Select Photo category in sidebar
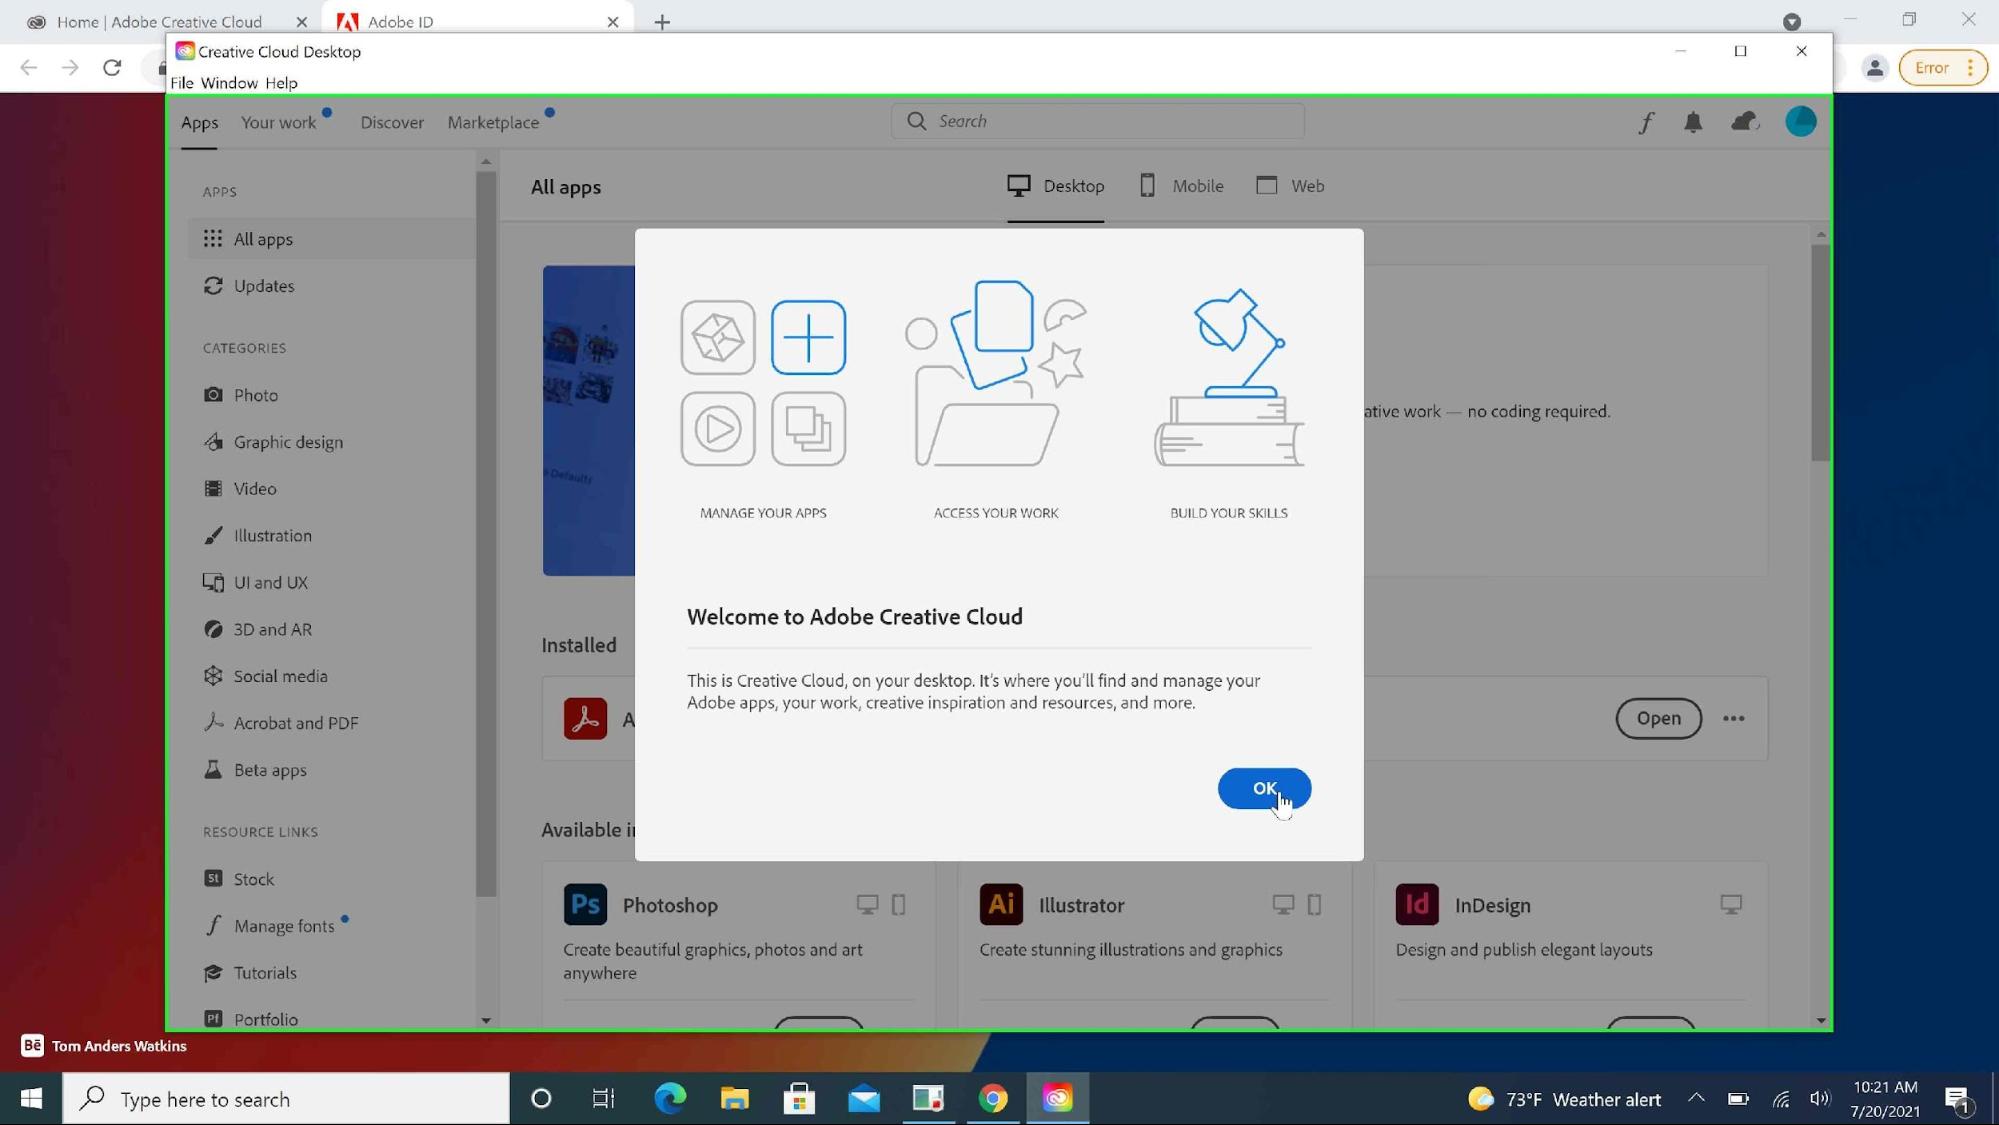The width and height of the screenshot is (1999, 1125). [x=255, y=395]
